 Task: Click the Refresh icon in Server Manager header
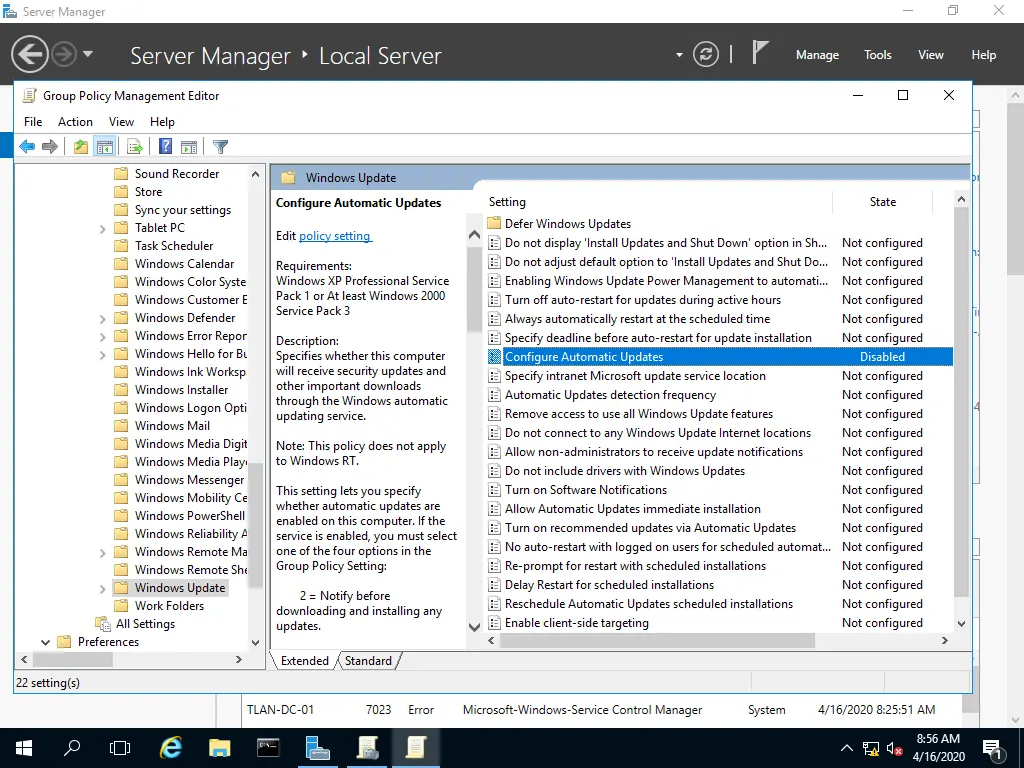(x=706, y=54)
